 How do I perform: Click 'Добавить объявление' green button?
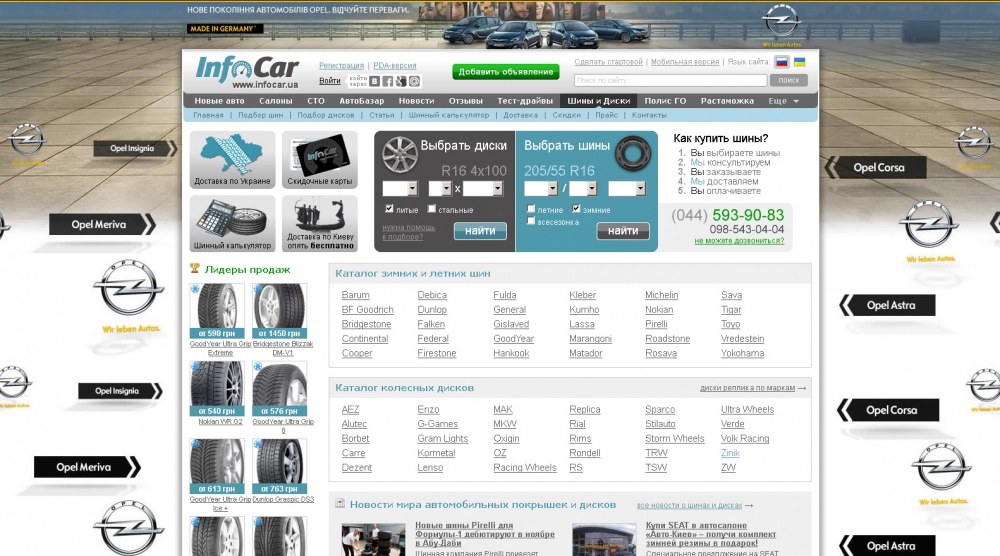pos(506,71)
